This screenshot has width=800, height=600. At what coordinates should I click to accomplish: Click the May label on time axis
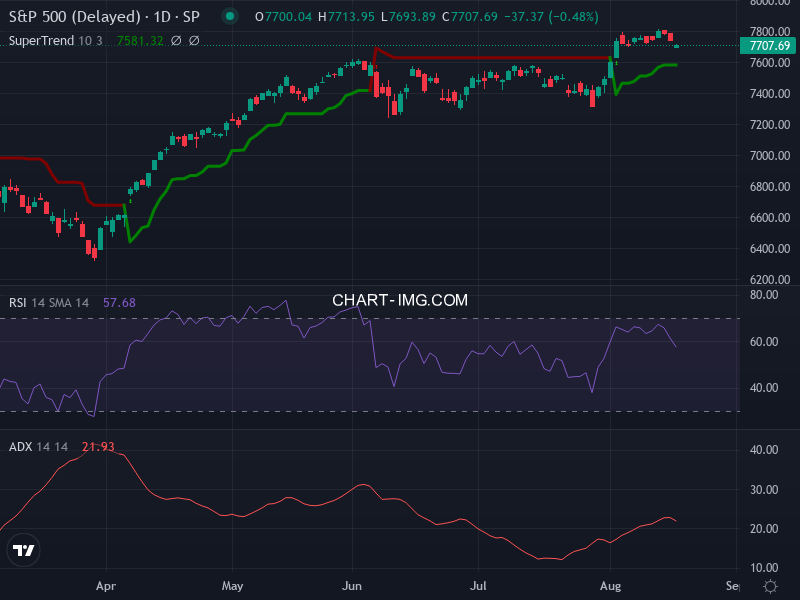pos(232,586)
